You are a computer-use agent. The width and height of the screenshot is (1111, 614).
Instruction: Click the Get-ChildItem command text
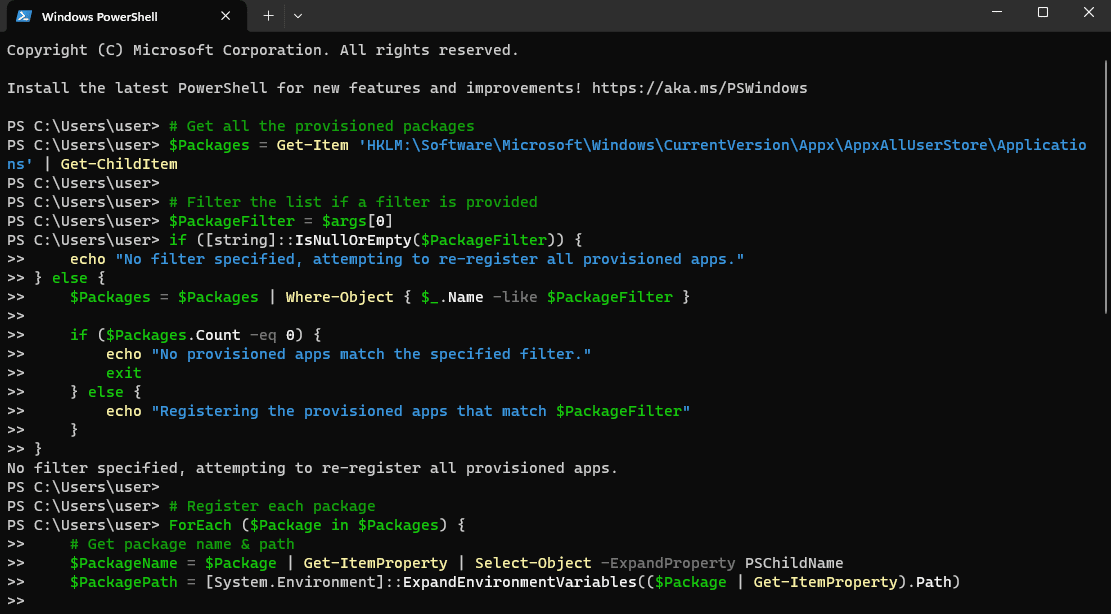coord(120,163)
